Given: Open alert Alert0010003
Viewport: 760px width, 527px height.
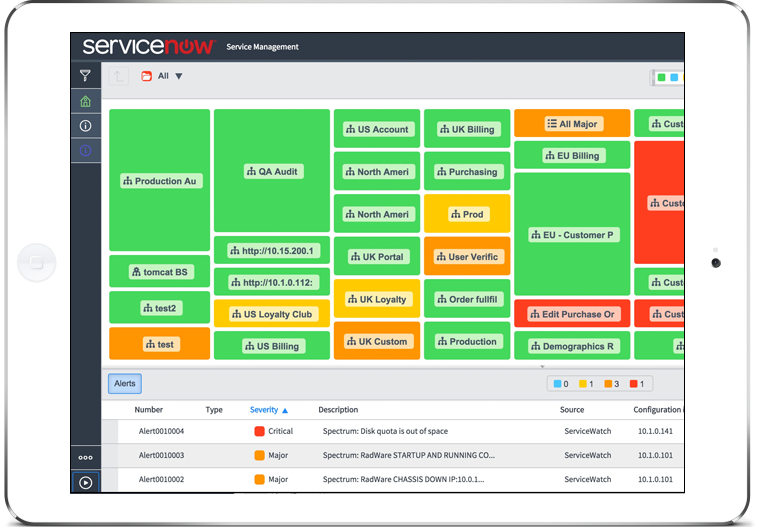Looking at the screenshot, I should [161, 455].
